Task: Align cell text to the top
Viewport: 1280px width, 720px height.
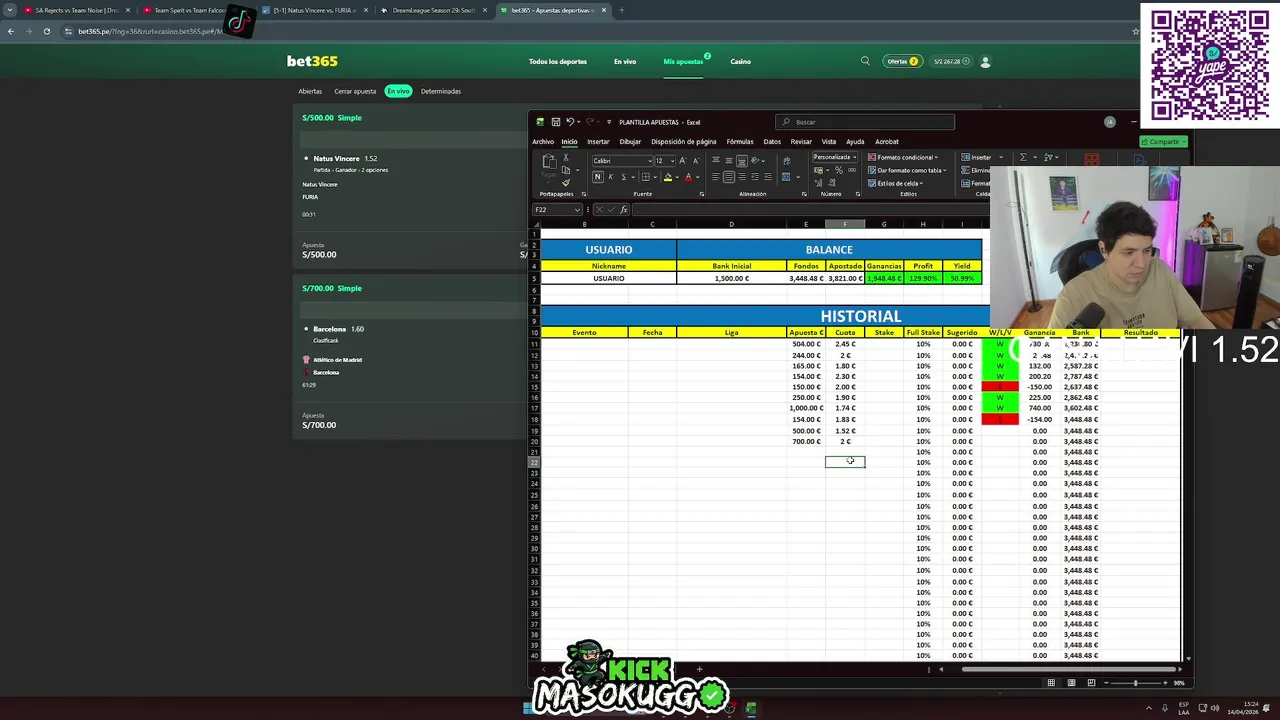Action: click(716, 160)
